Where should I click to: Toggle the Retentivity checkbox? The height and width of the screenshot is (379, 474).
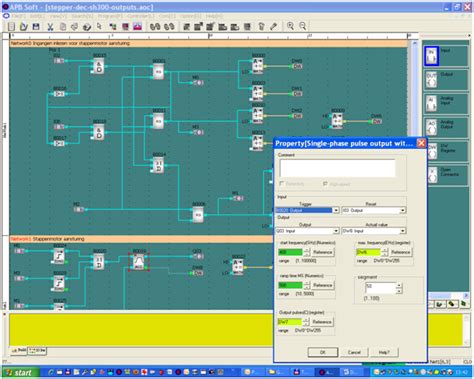tap(282, 184)
